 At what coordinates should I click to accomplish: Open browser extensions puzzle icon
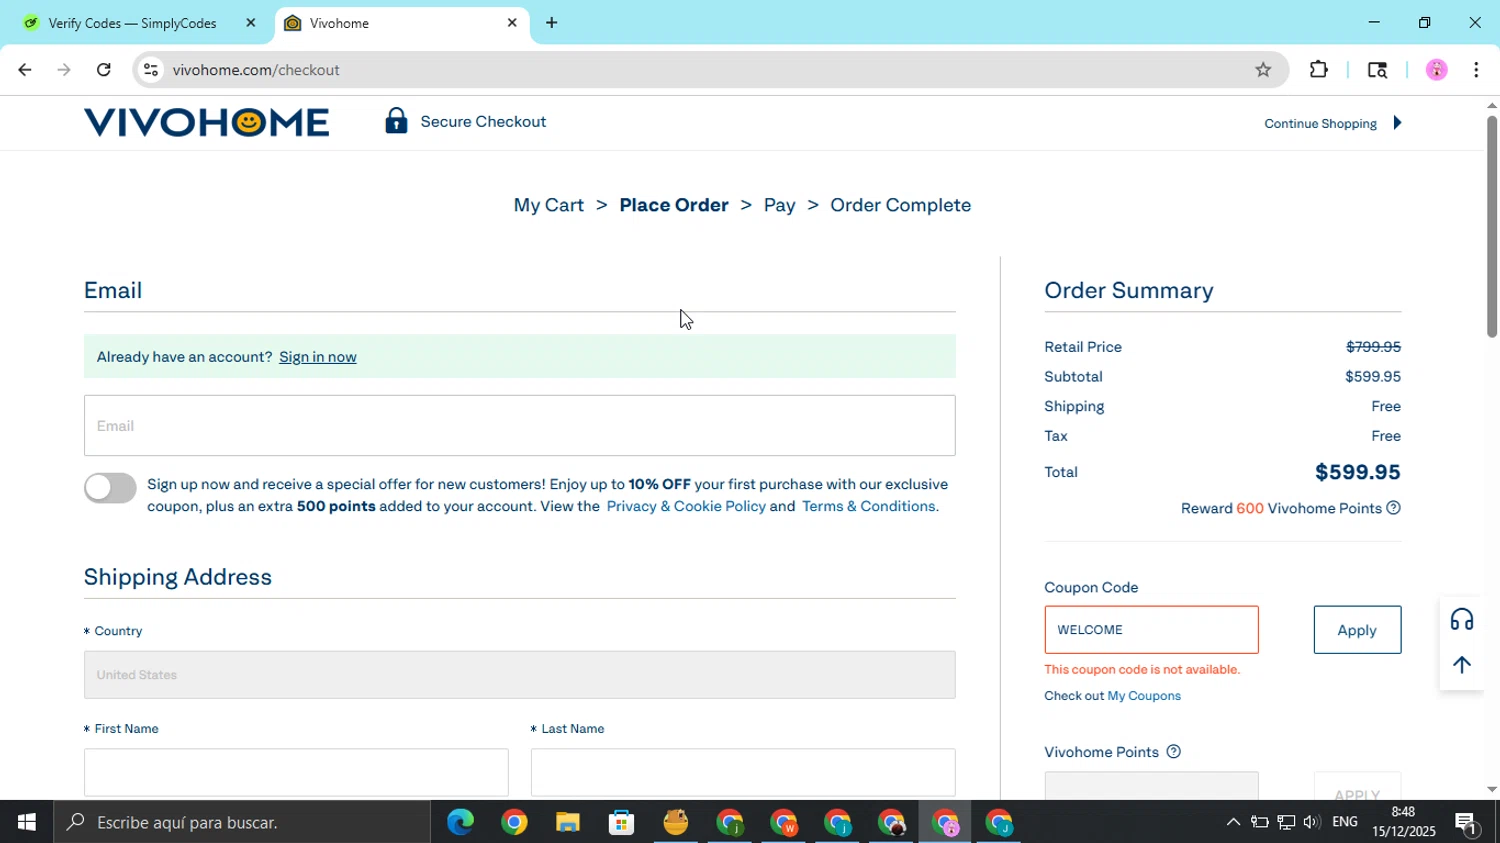(x=1319, y=70)
